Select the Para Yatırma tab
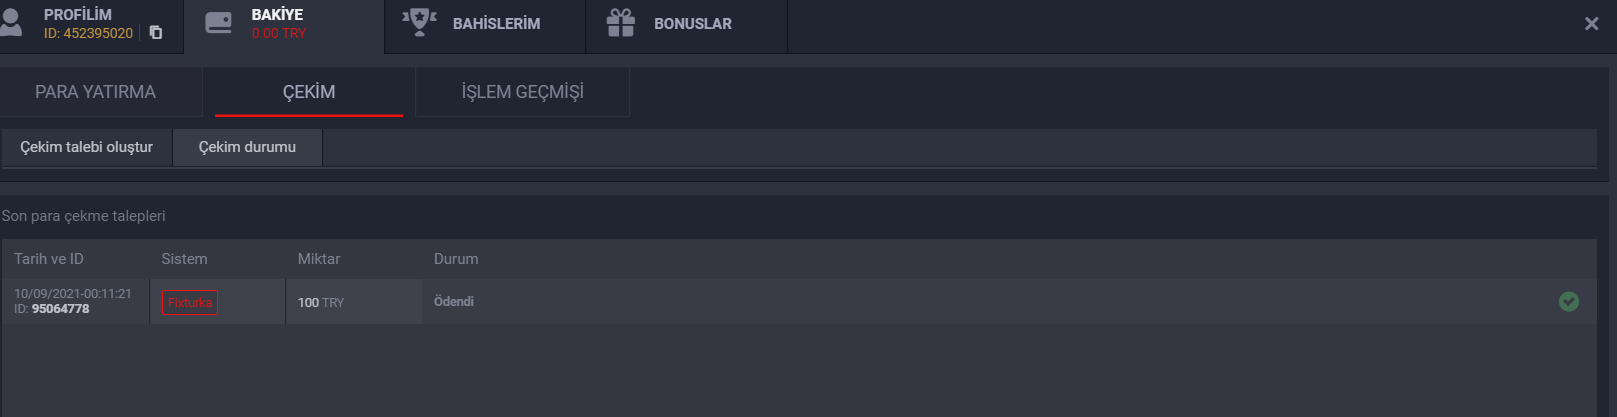The image size is (1617, 417). coord(96,92)
